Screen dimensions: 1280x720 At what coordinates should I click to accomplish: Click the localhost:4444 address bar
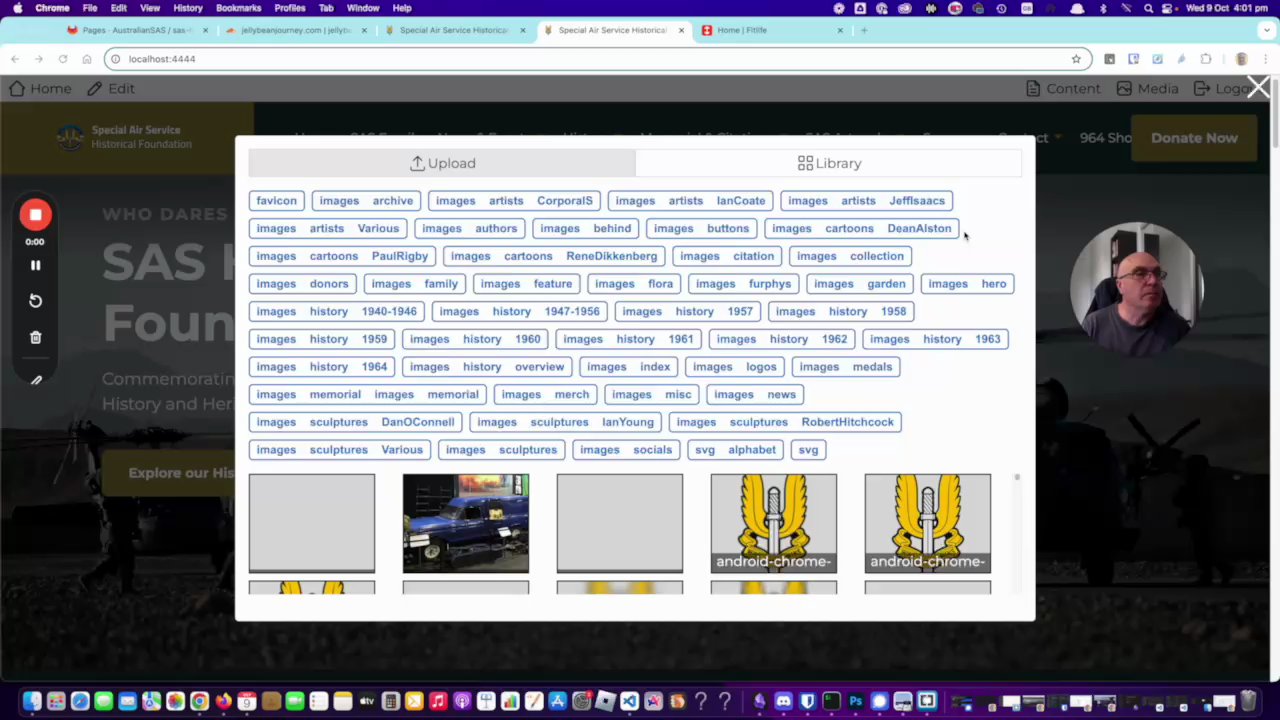(595, 59)
